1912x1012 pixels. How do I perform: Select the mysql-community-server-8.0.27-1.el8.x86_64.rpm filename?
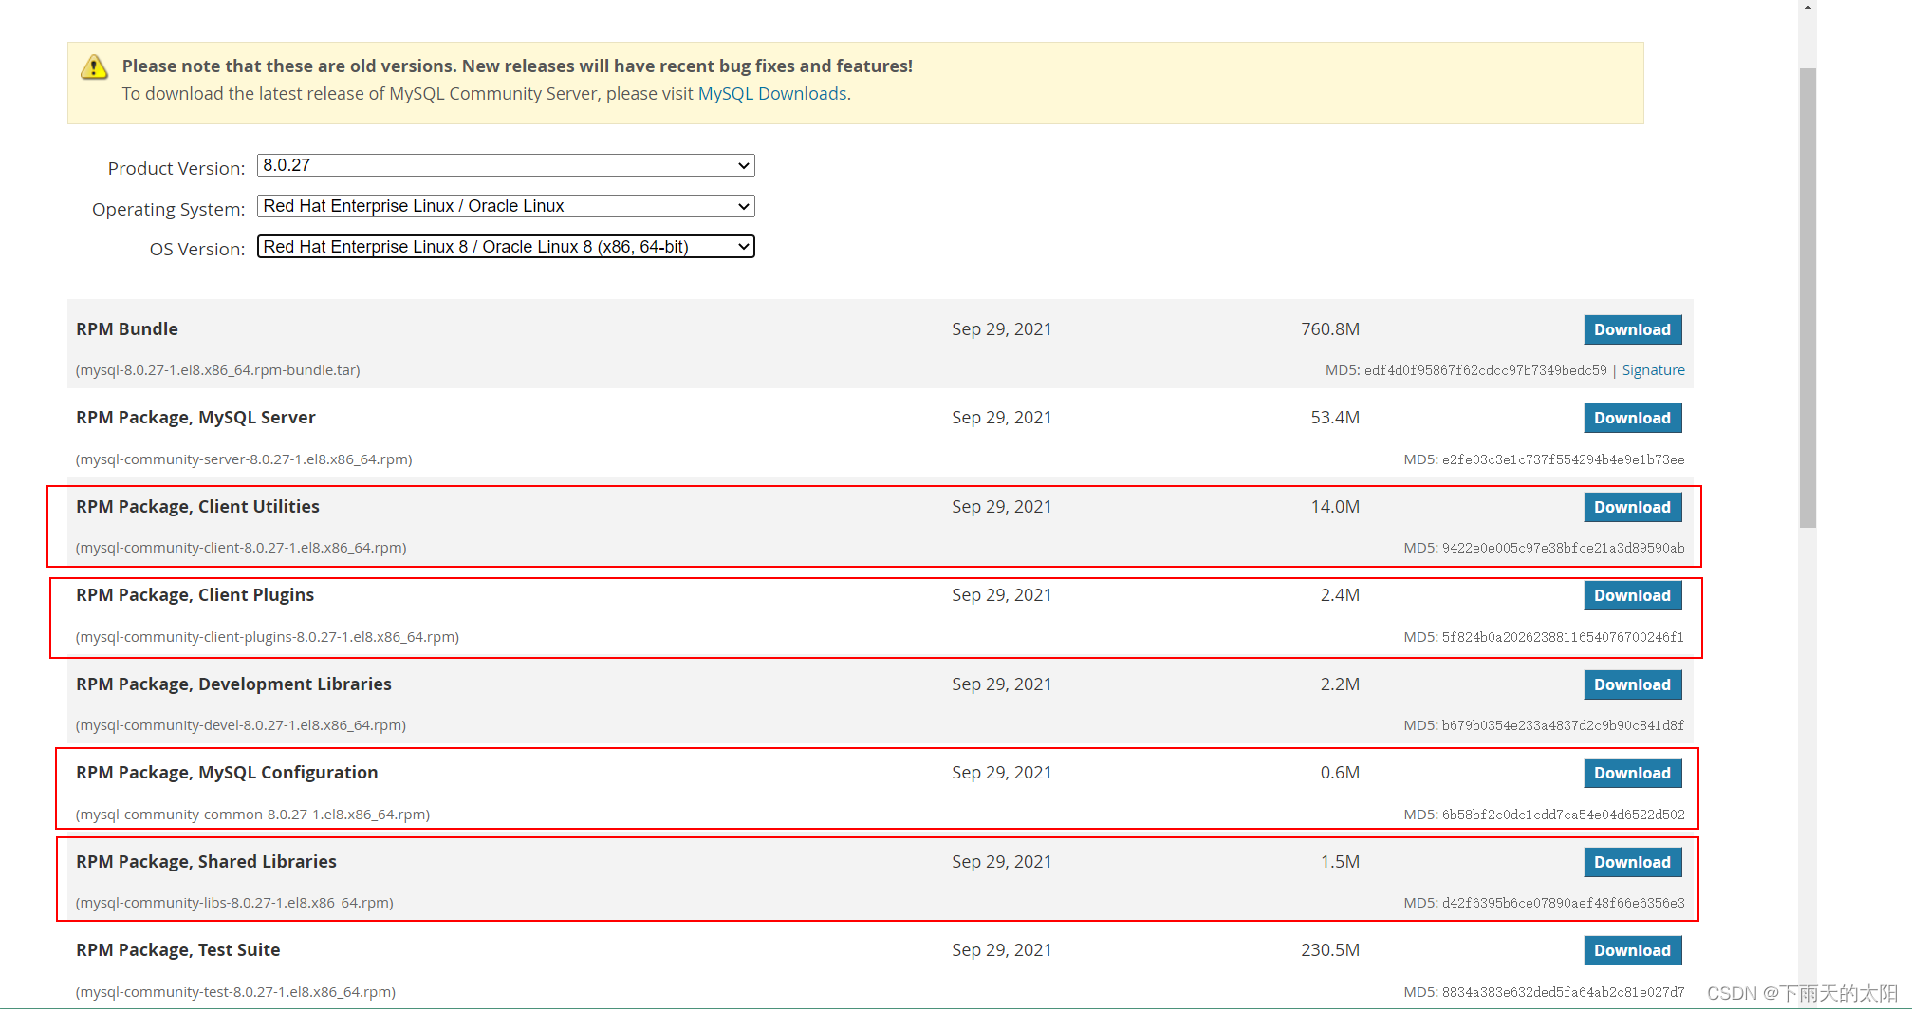[x=244, y=460]
